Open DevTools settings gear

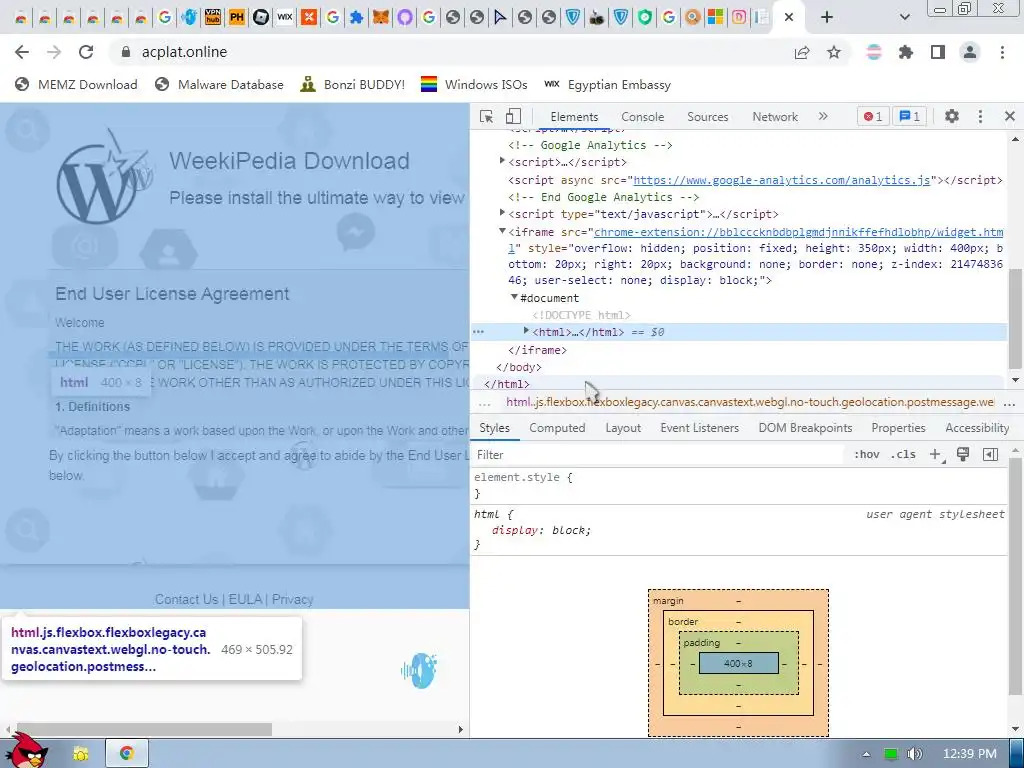952,116
